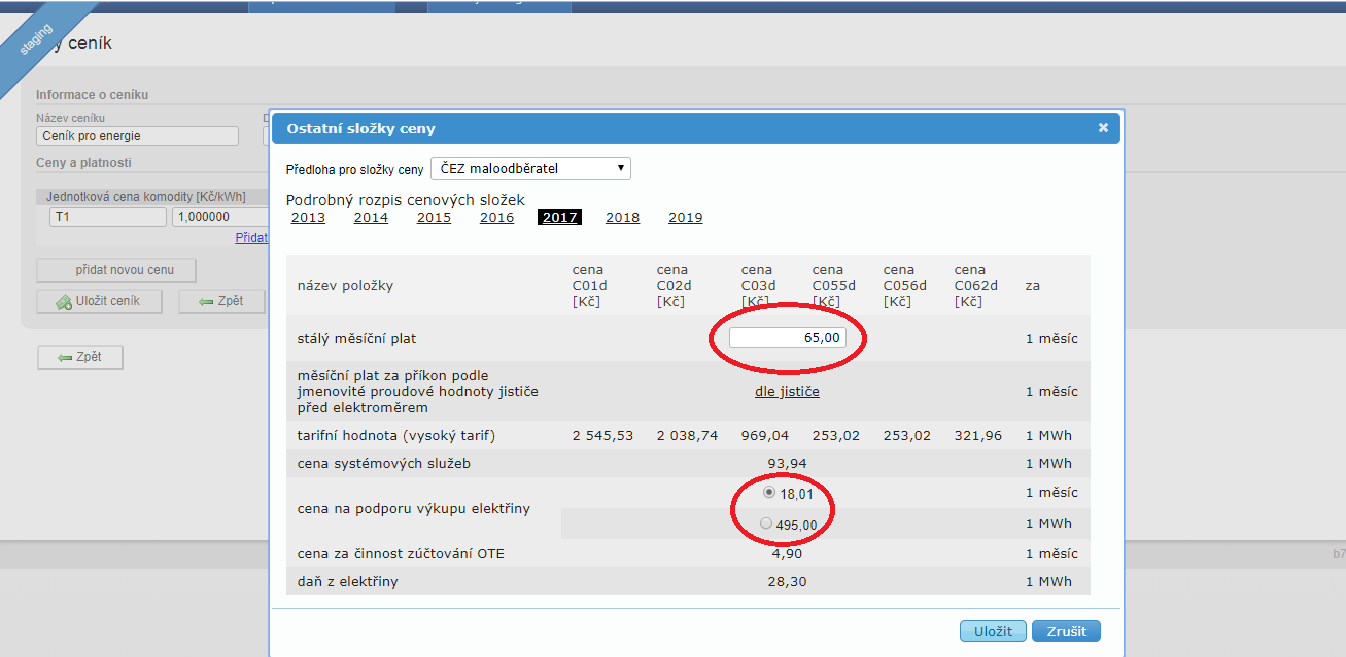Click the lower Zpět back arrow button
The height and width of the screenshot is (657, 1346).
(80, 357)
